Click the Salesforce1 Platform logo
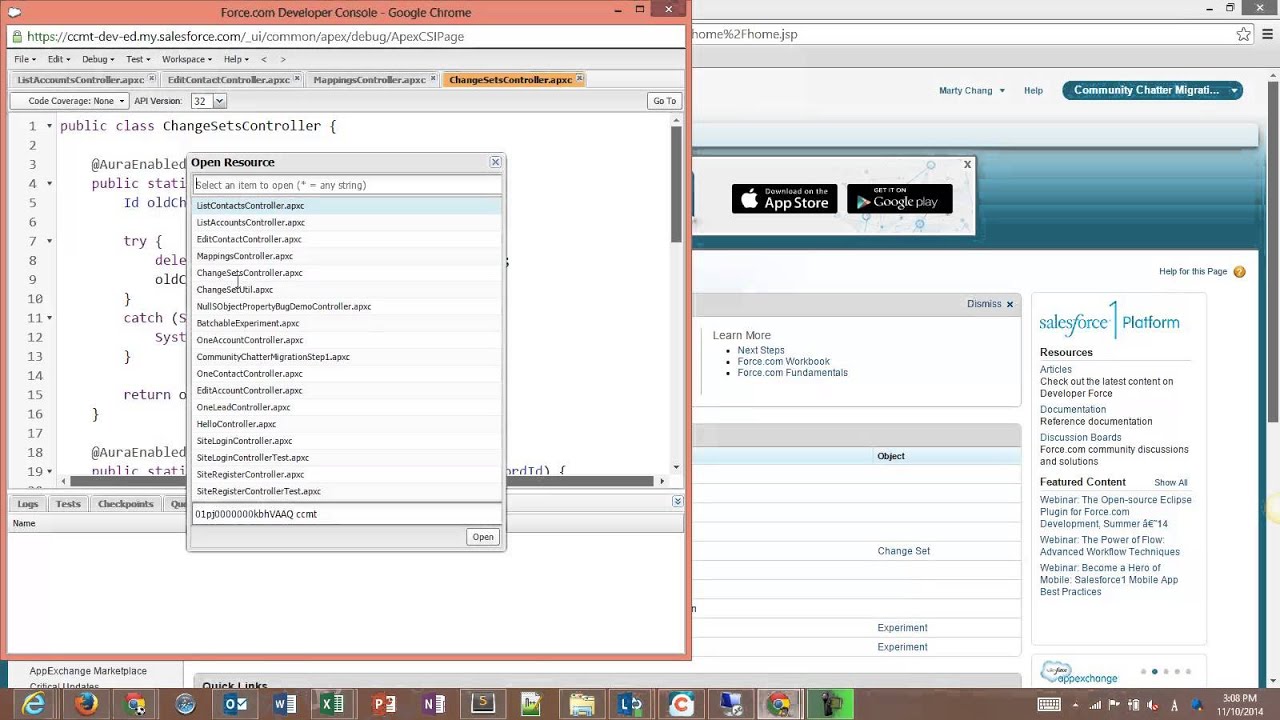The height and width of the screenshot is (720, 1280). (x=1109, y=321)
